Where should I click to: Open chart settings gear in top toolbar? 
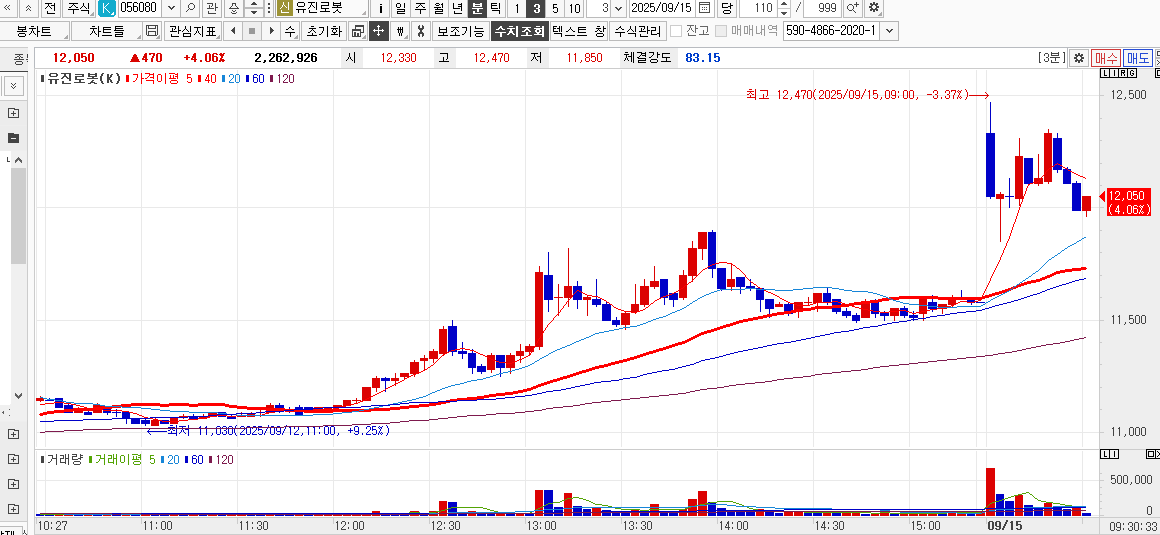pyautogui.click(x=874, y=8)
